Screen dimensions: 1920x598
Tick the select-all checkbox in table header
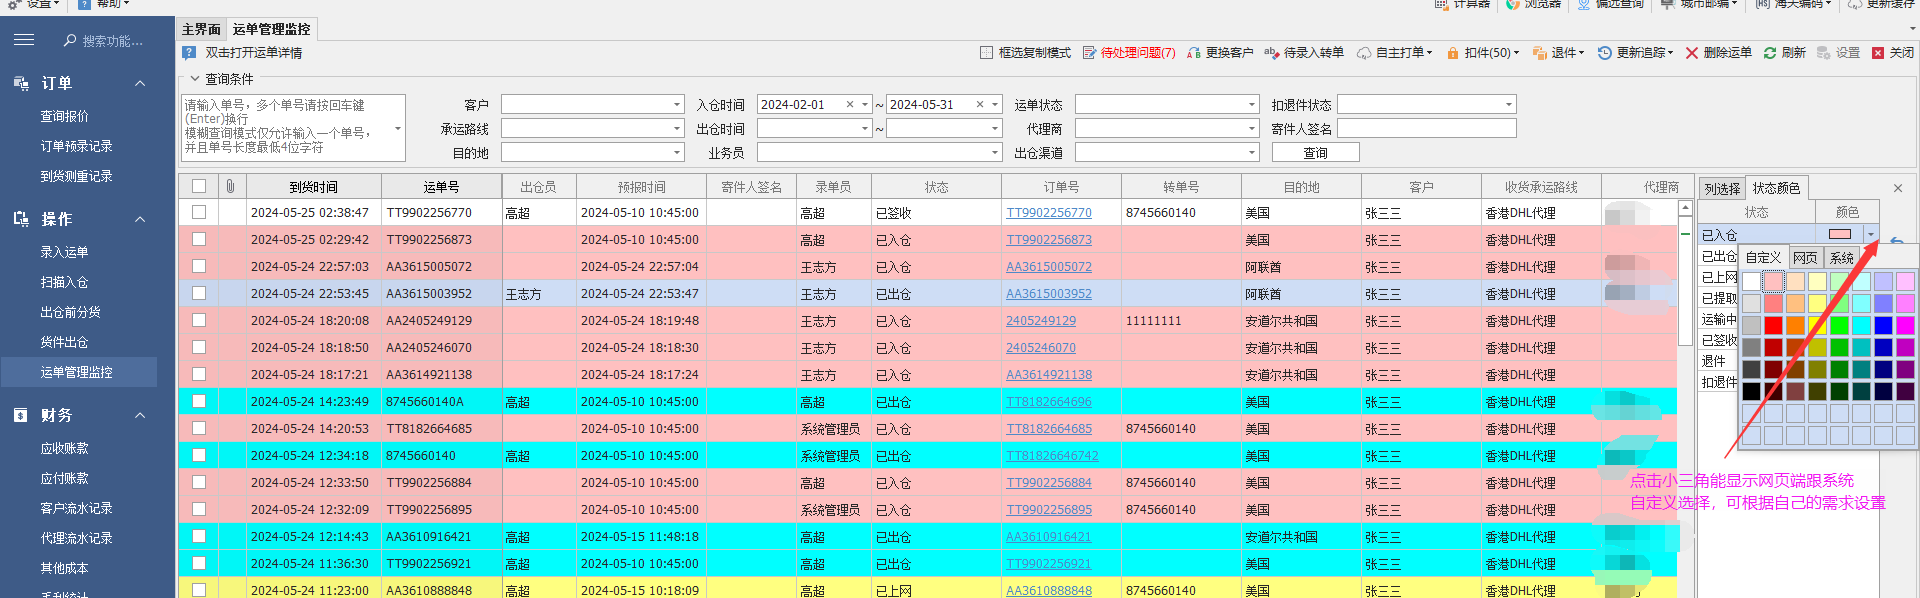(x=199, y=186)
